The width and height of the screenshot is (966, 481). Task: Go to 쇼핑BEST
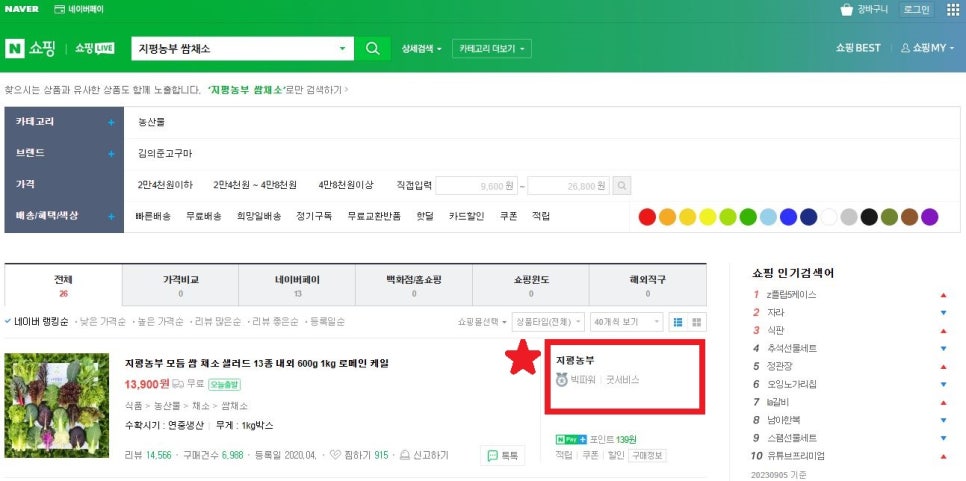click(x=858, y=48)
